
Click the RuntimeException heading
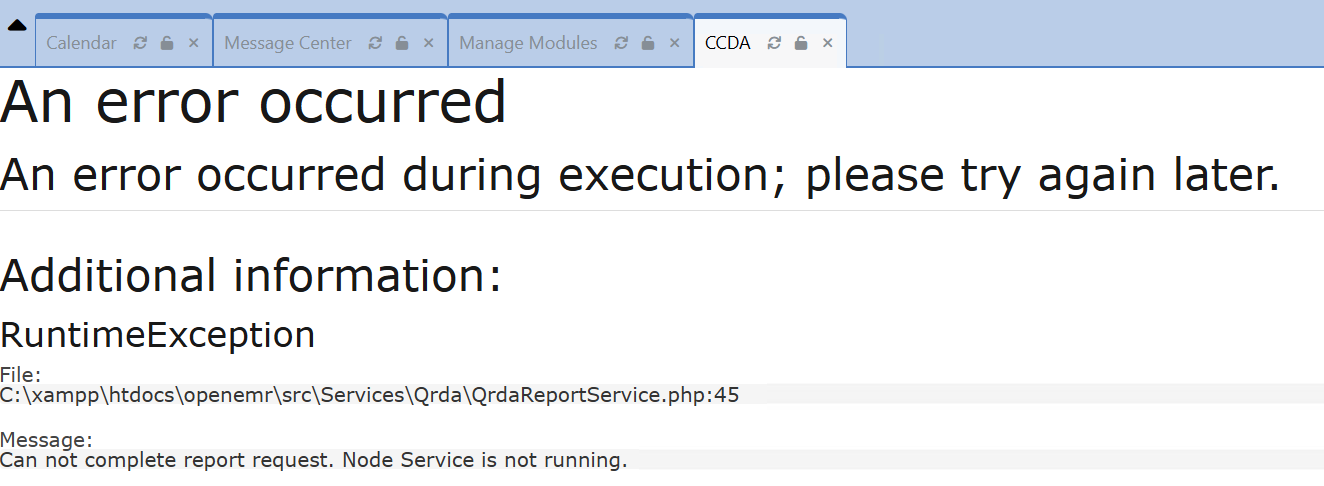[158, 334]
